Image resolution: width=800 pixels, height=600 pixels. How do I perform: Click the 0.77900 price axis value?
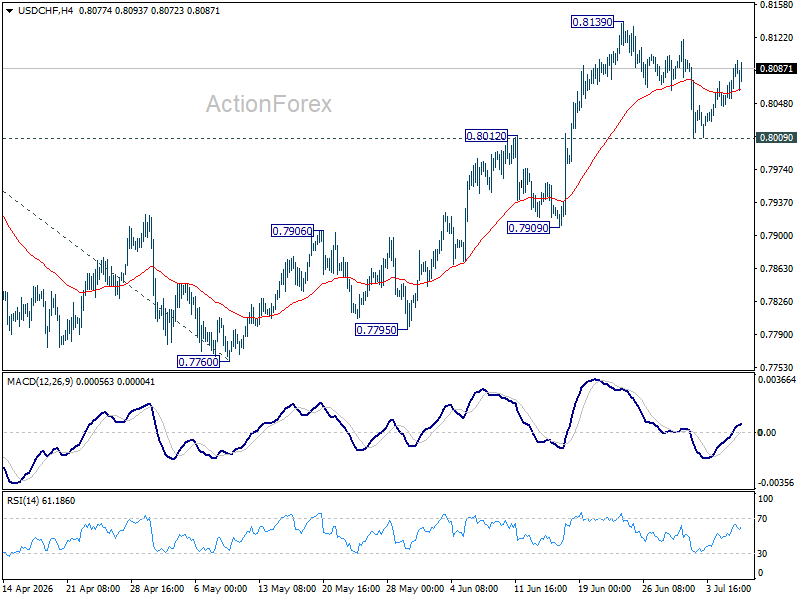pyautogui.click(x=776, y=335)
